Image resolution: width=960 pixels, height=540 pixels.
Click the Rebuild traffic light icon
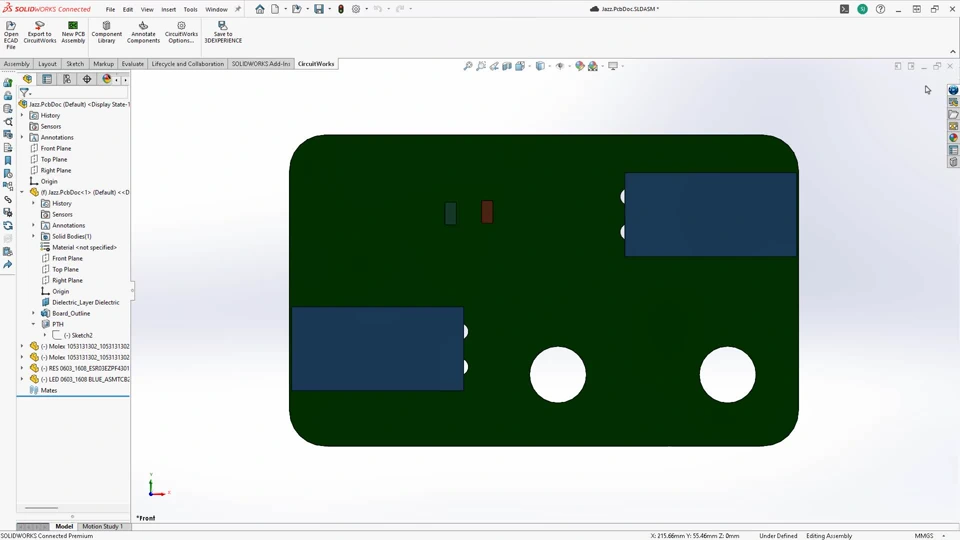point(341,9)
